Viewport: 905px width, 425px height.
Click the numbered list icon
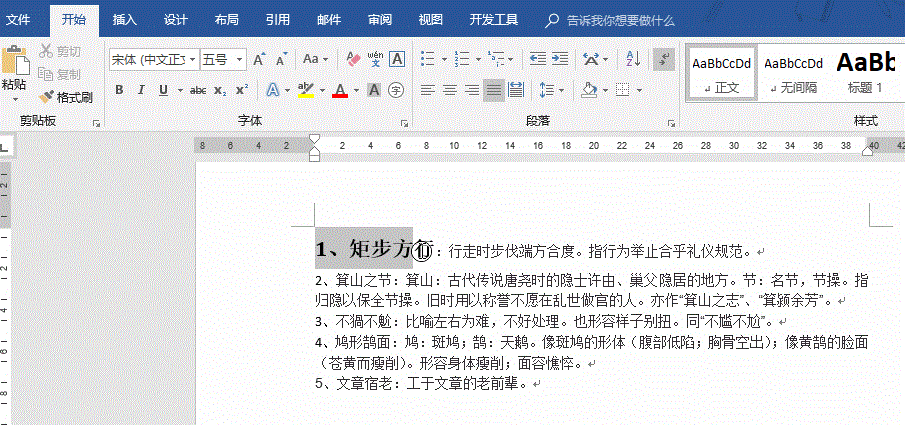[x=462, y=59]
